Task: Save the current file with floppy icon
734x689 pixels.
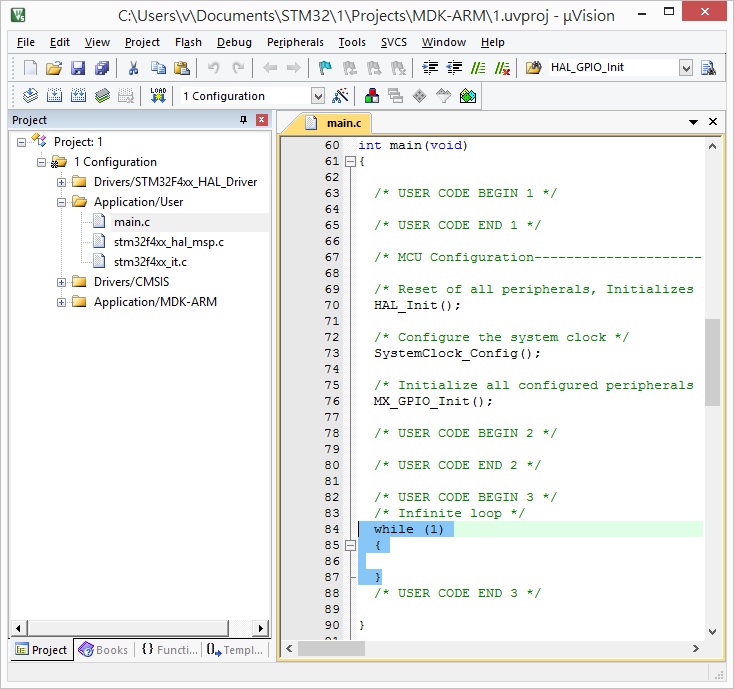Action: [78, 68]
